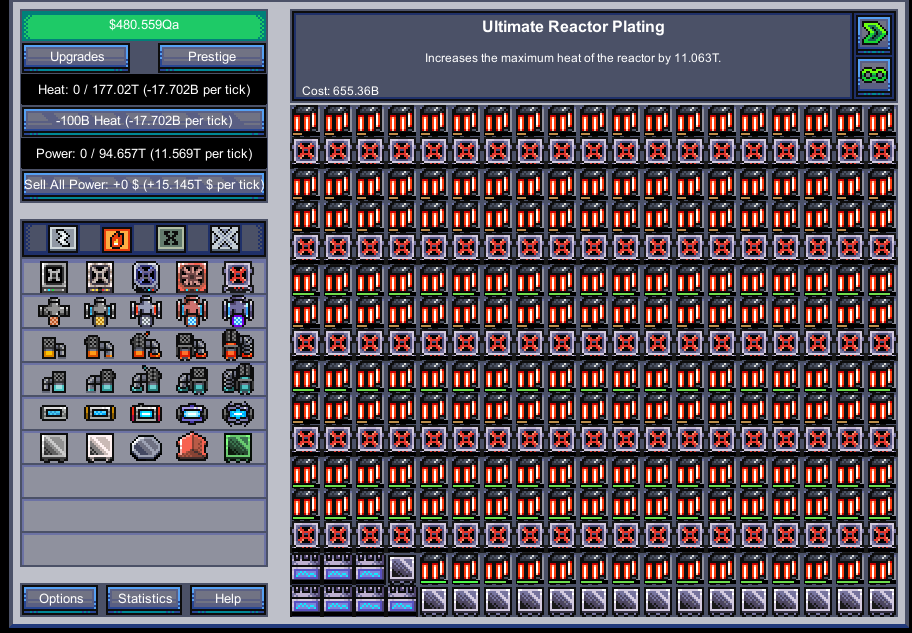Select the white second-tier reactor plating
This screenshot has width=912, height=633.
100,447
